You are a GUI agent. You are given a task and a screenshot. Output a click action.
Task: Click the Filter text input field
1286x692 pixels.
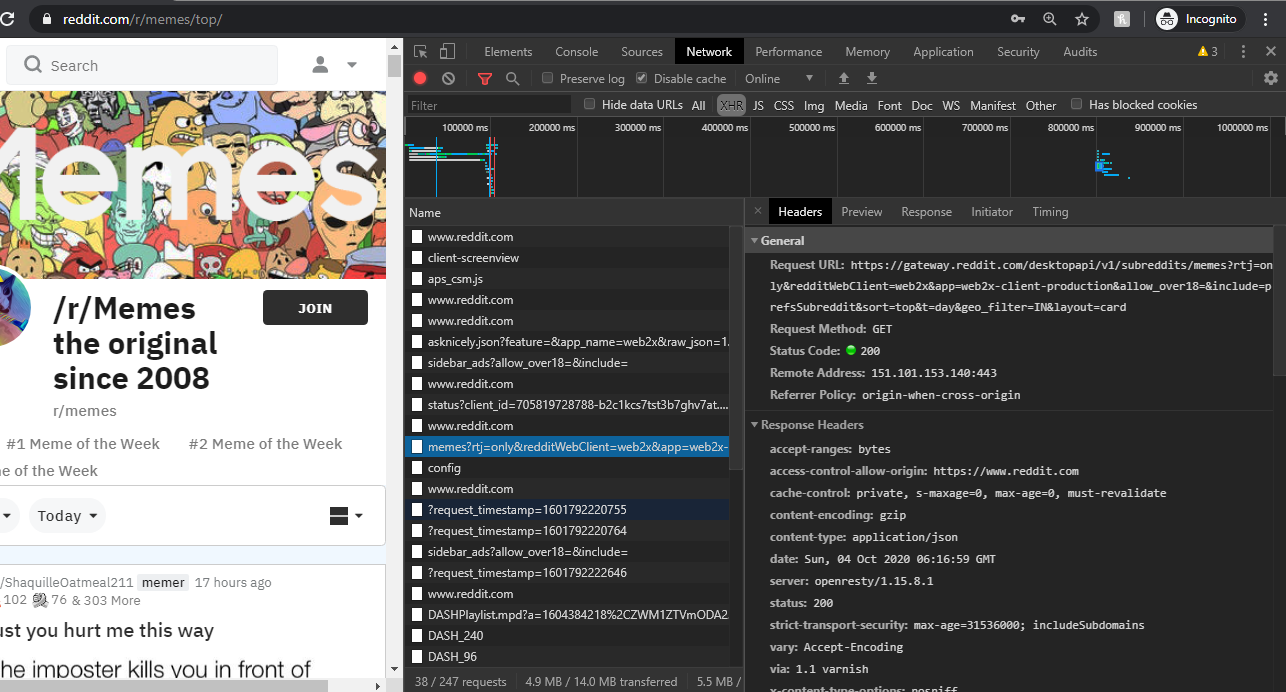coord(488,105)
